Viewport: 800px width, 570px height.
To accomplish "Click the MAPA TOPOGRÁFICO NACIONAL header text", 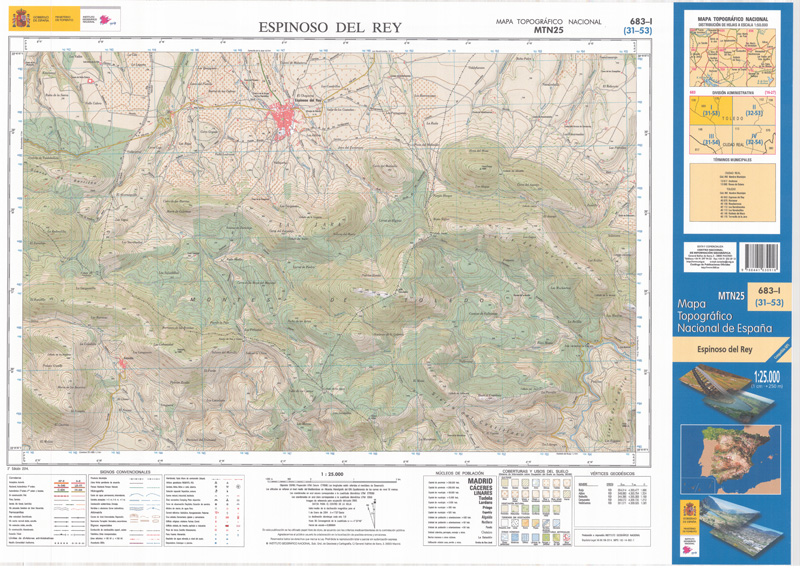I will point(548,21).
